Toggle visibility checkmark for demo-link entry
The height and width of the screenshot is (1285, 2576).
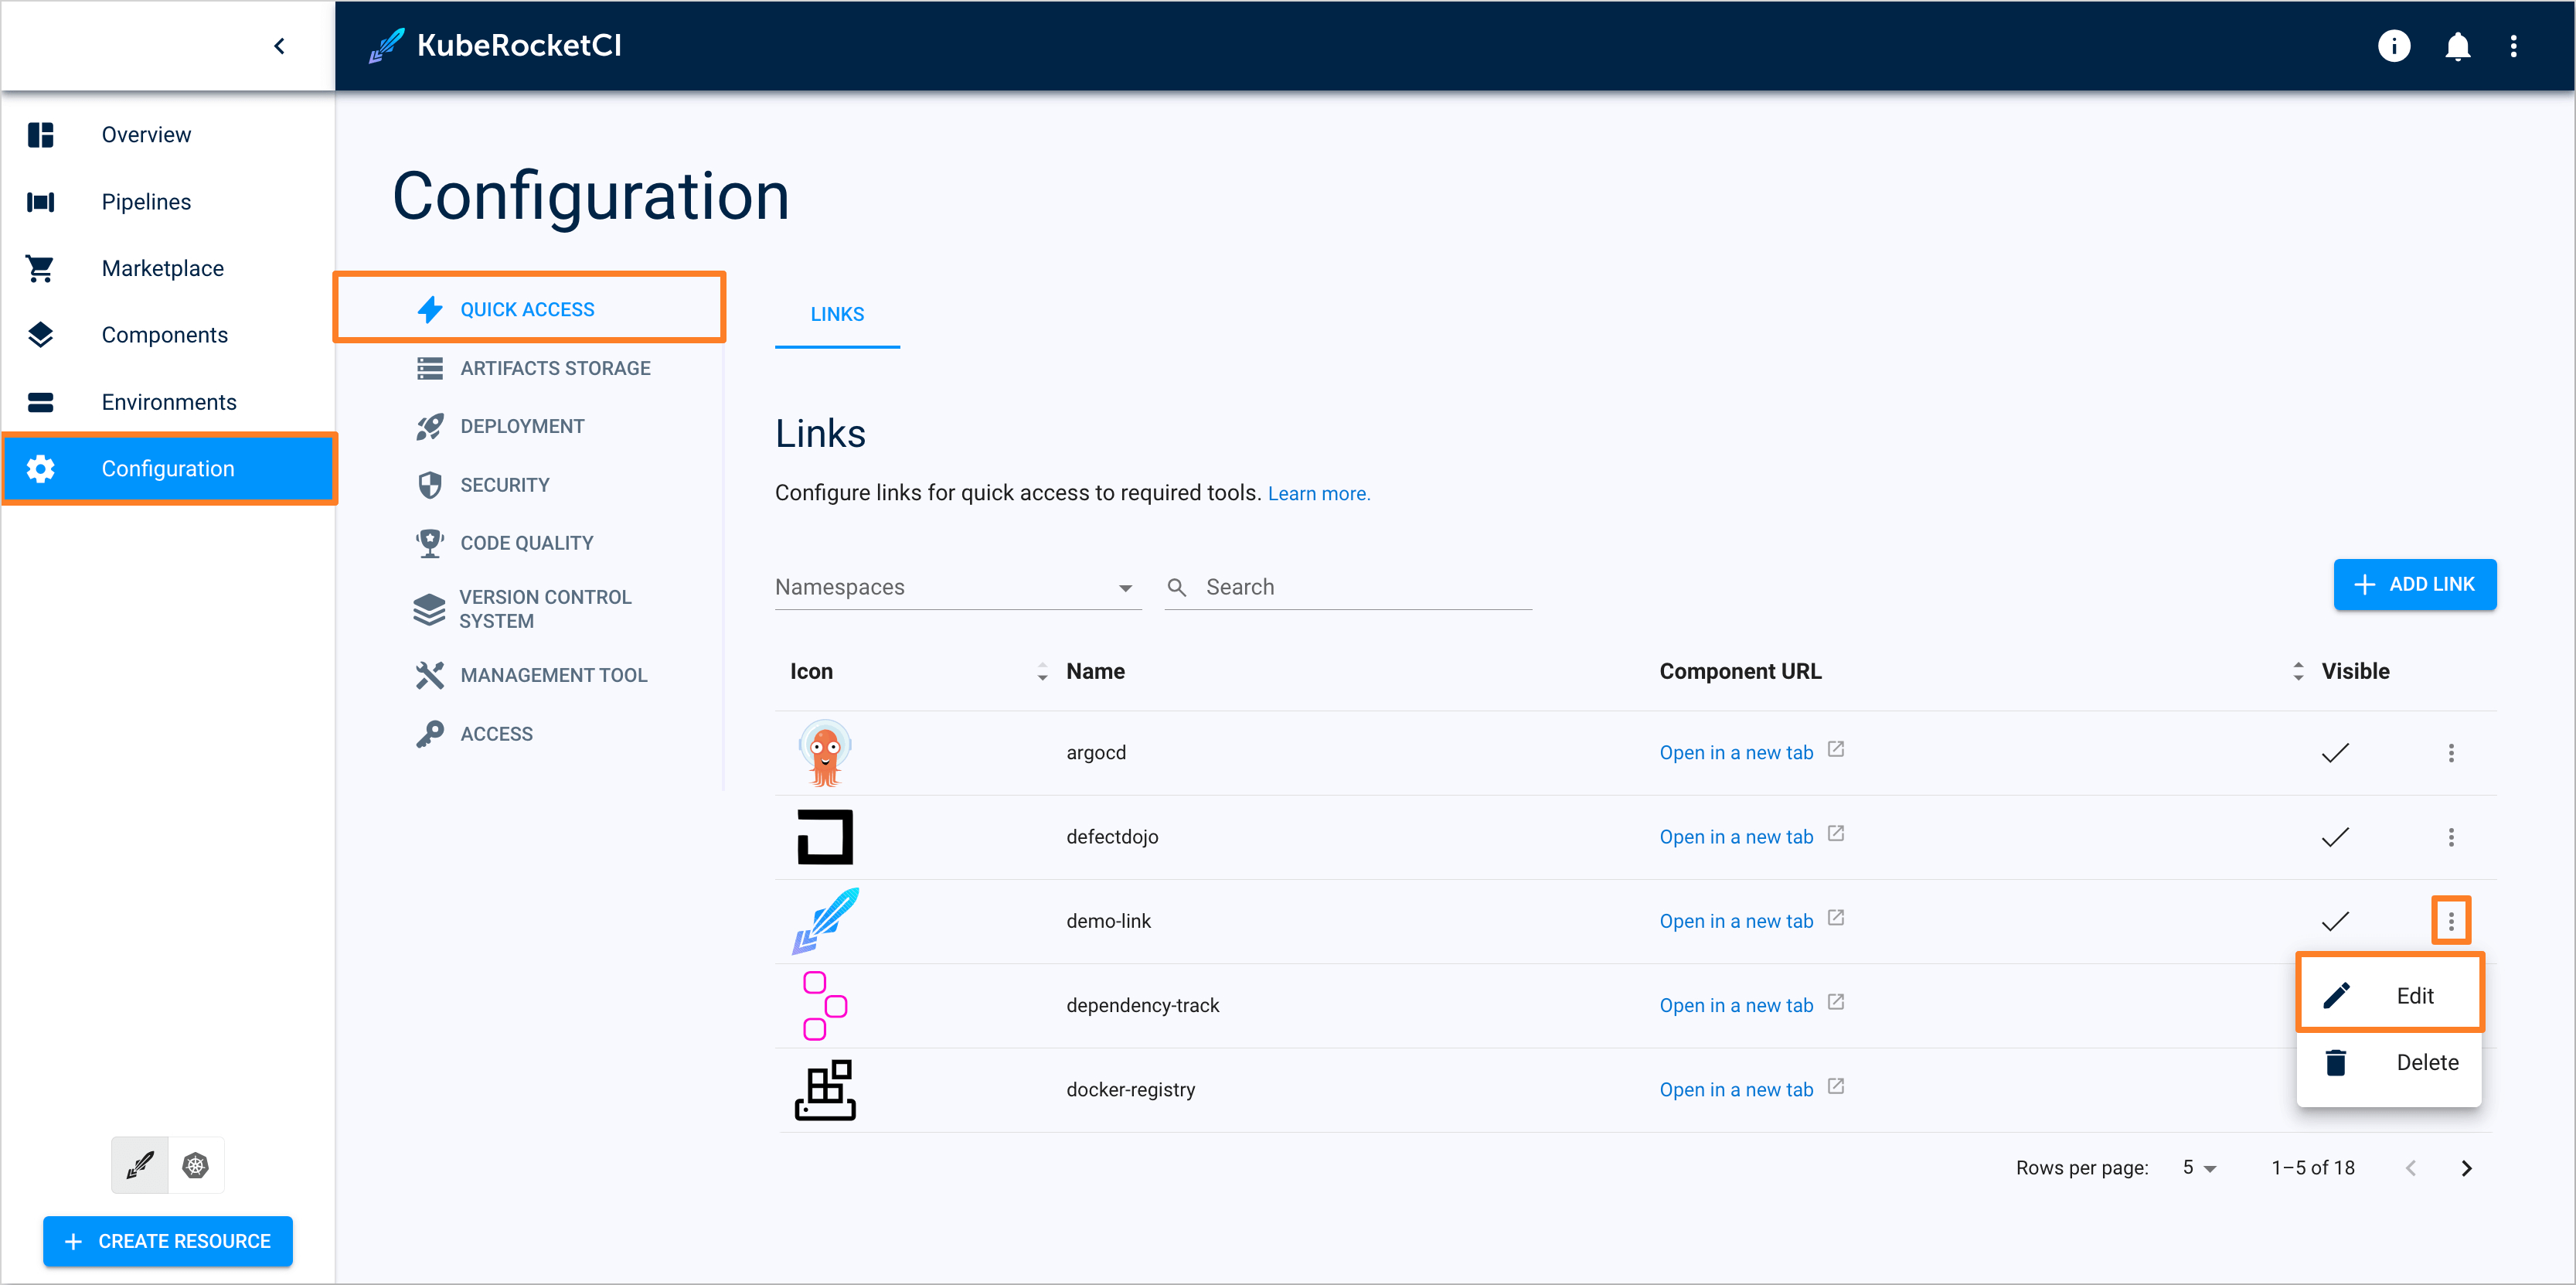coord(2335,919)
